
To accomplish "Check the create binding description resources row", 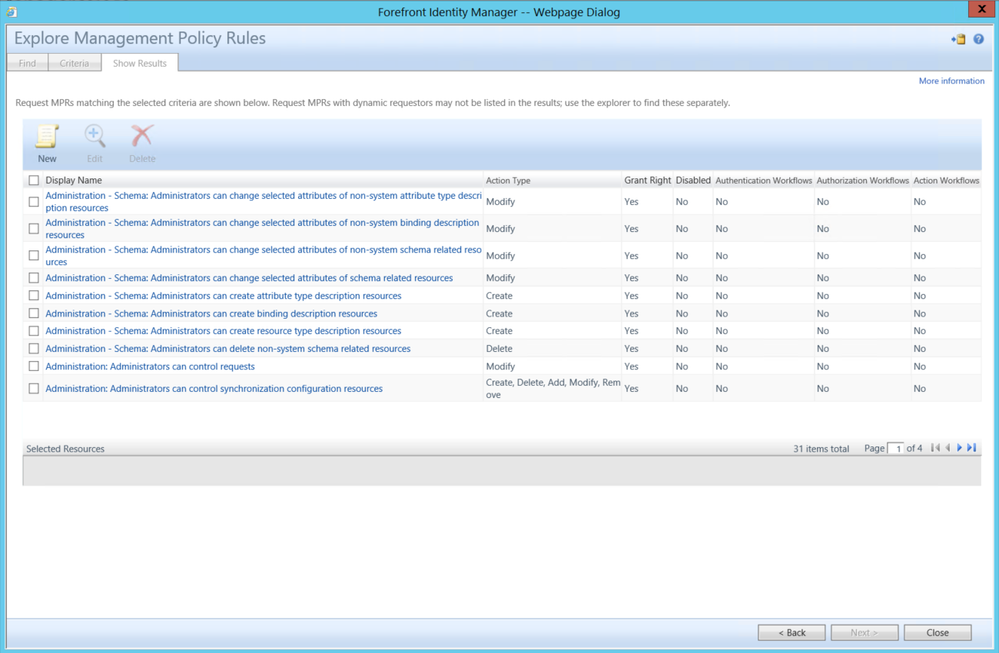I will pos(34,313).
